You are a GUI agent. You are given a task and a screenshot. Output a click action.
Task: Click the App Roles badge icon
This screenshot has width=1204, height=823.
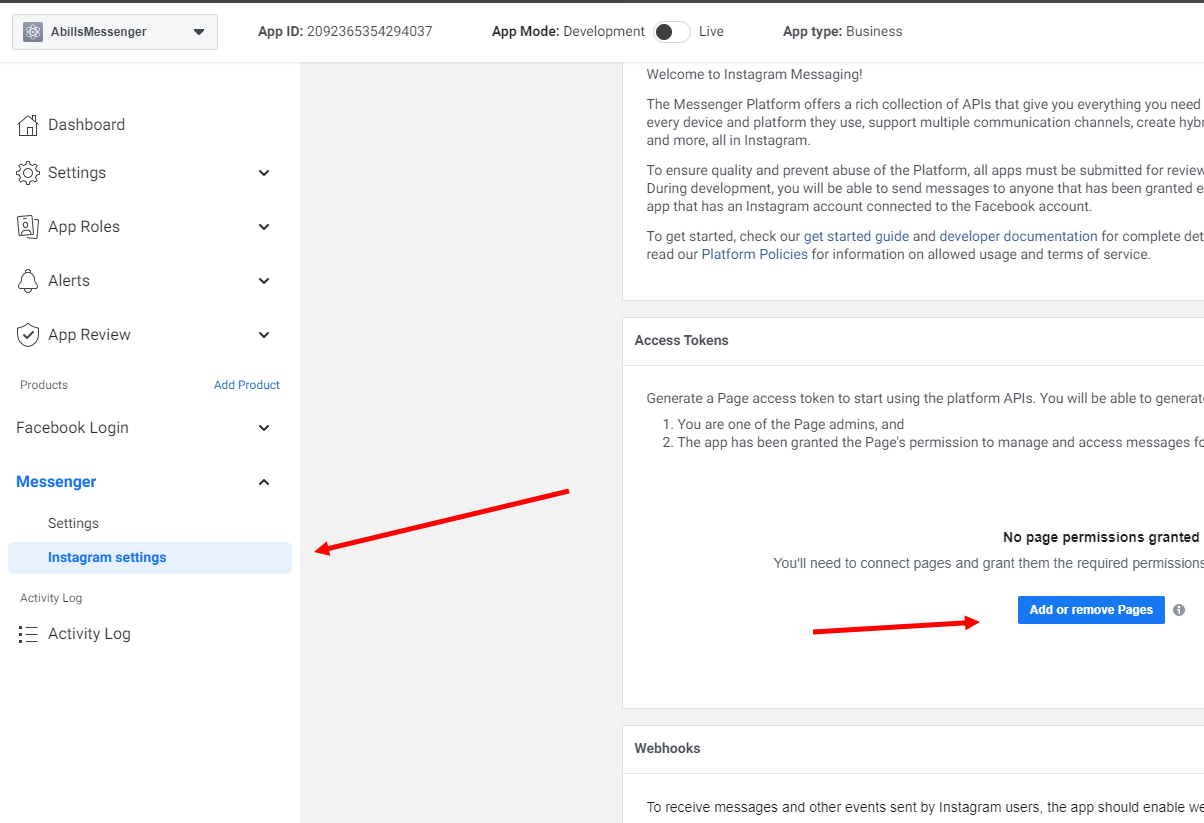point(28,227)
